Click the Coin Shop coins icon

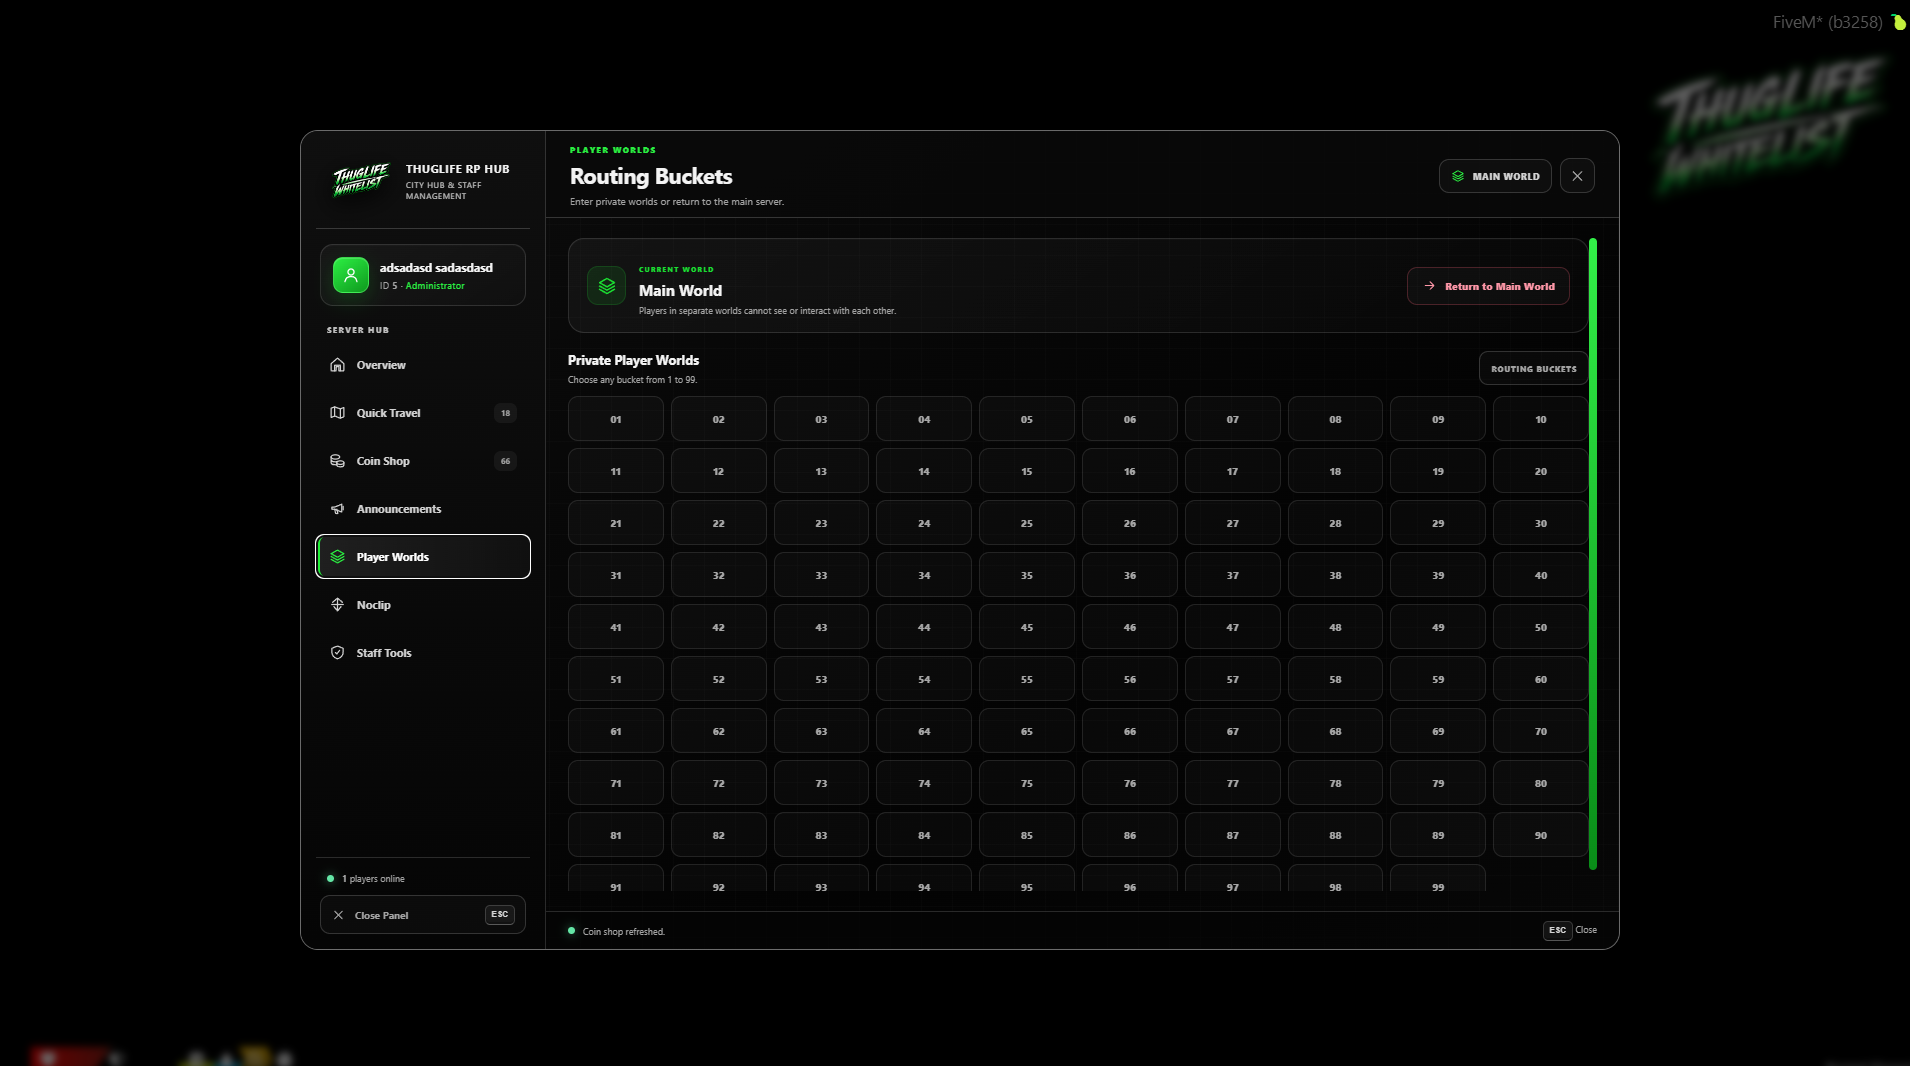tap(337, 461)
